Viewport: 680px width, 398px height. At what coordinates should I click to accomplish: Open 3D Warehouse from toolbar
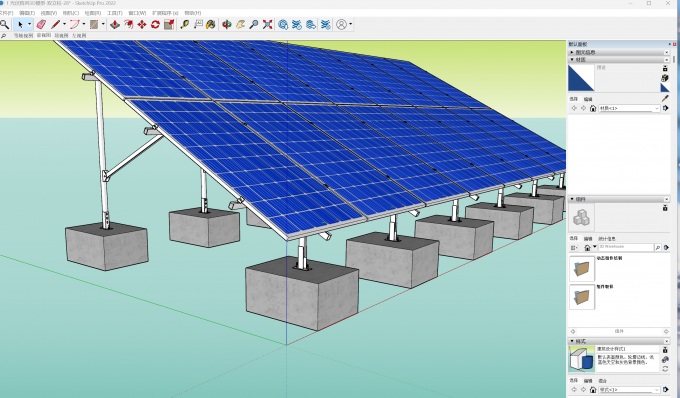click(283, 25)
